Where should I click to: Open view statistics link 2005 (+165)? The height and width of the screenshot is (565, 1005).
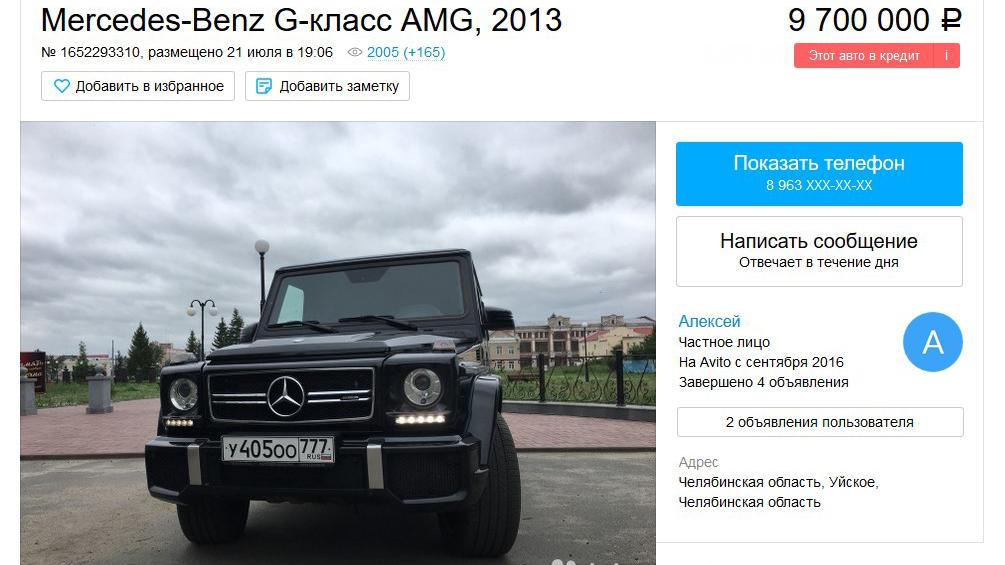406,53
